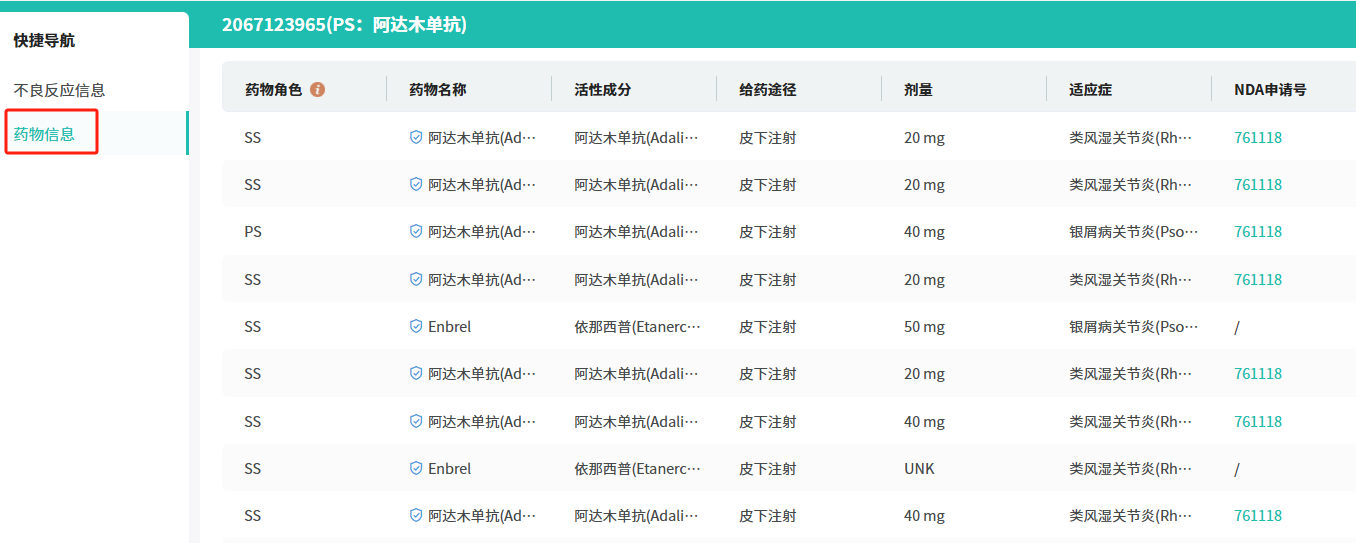Click the shield icon in the second table row
The image size is (1356, 543).
pyautogui.click(x=416, y=184)
